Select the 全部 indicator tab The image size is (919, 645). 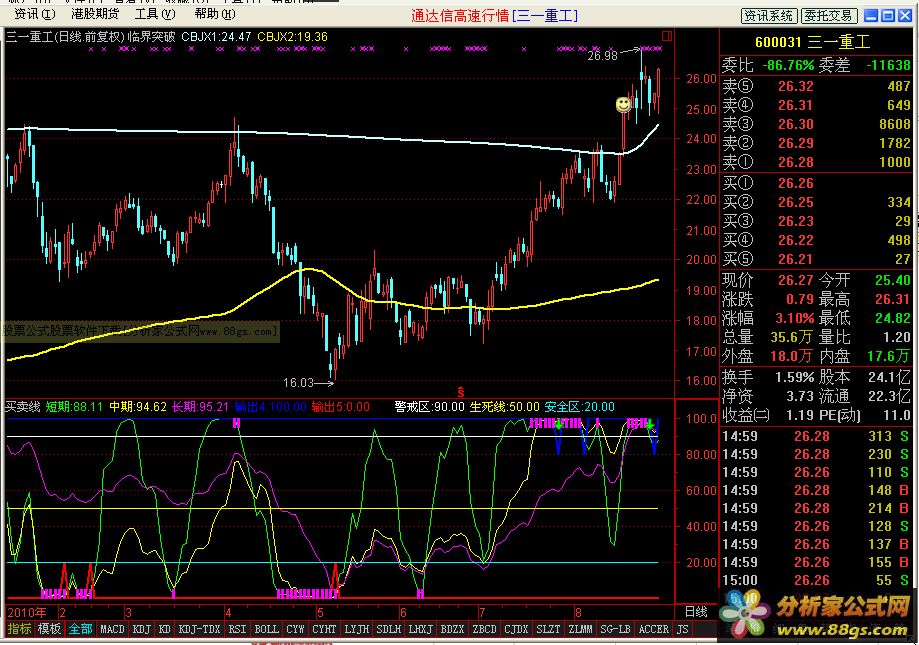pyautogui.click(x=80, y=629)
